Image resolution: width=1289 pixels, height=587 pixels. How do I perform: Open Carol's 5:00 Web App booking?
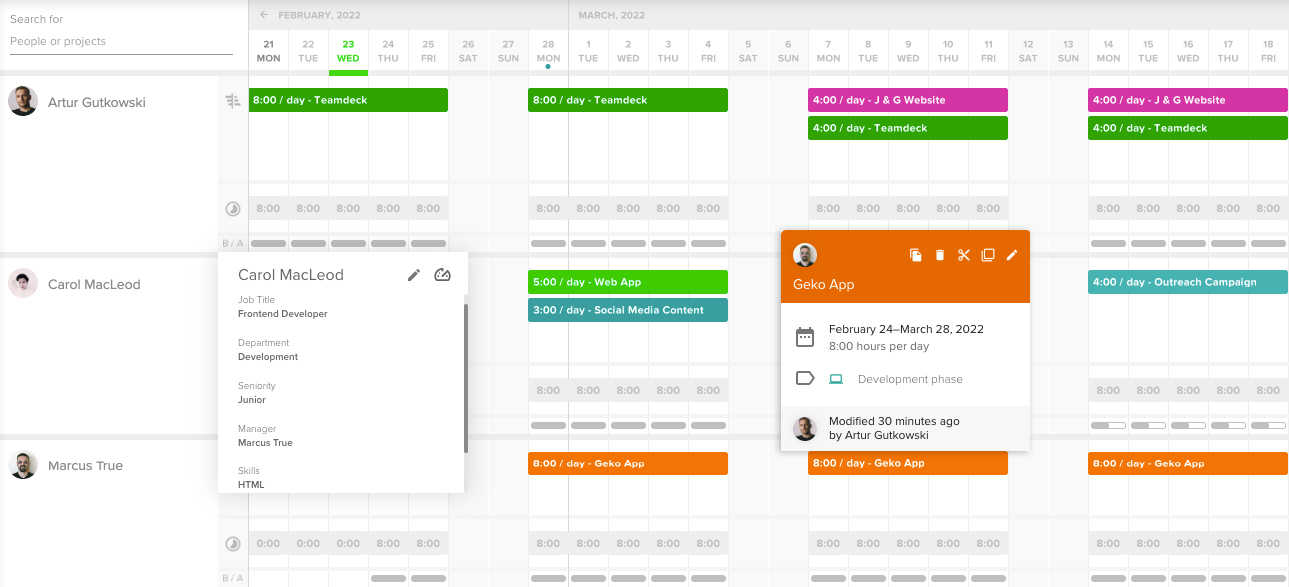pyautogui.click(x=628, y=282)
